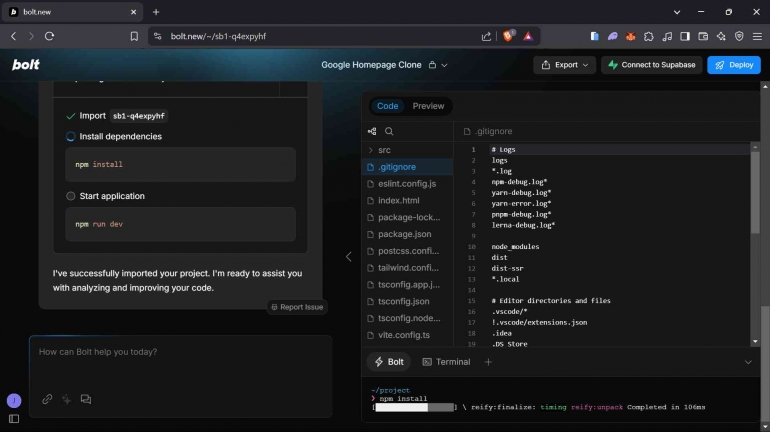The image size is (770, 432).
Task: Open Brave Rewards triangle icon
Action: 528,36
